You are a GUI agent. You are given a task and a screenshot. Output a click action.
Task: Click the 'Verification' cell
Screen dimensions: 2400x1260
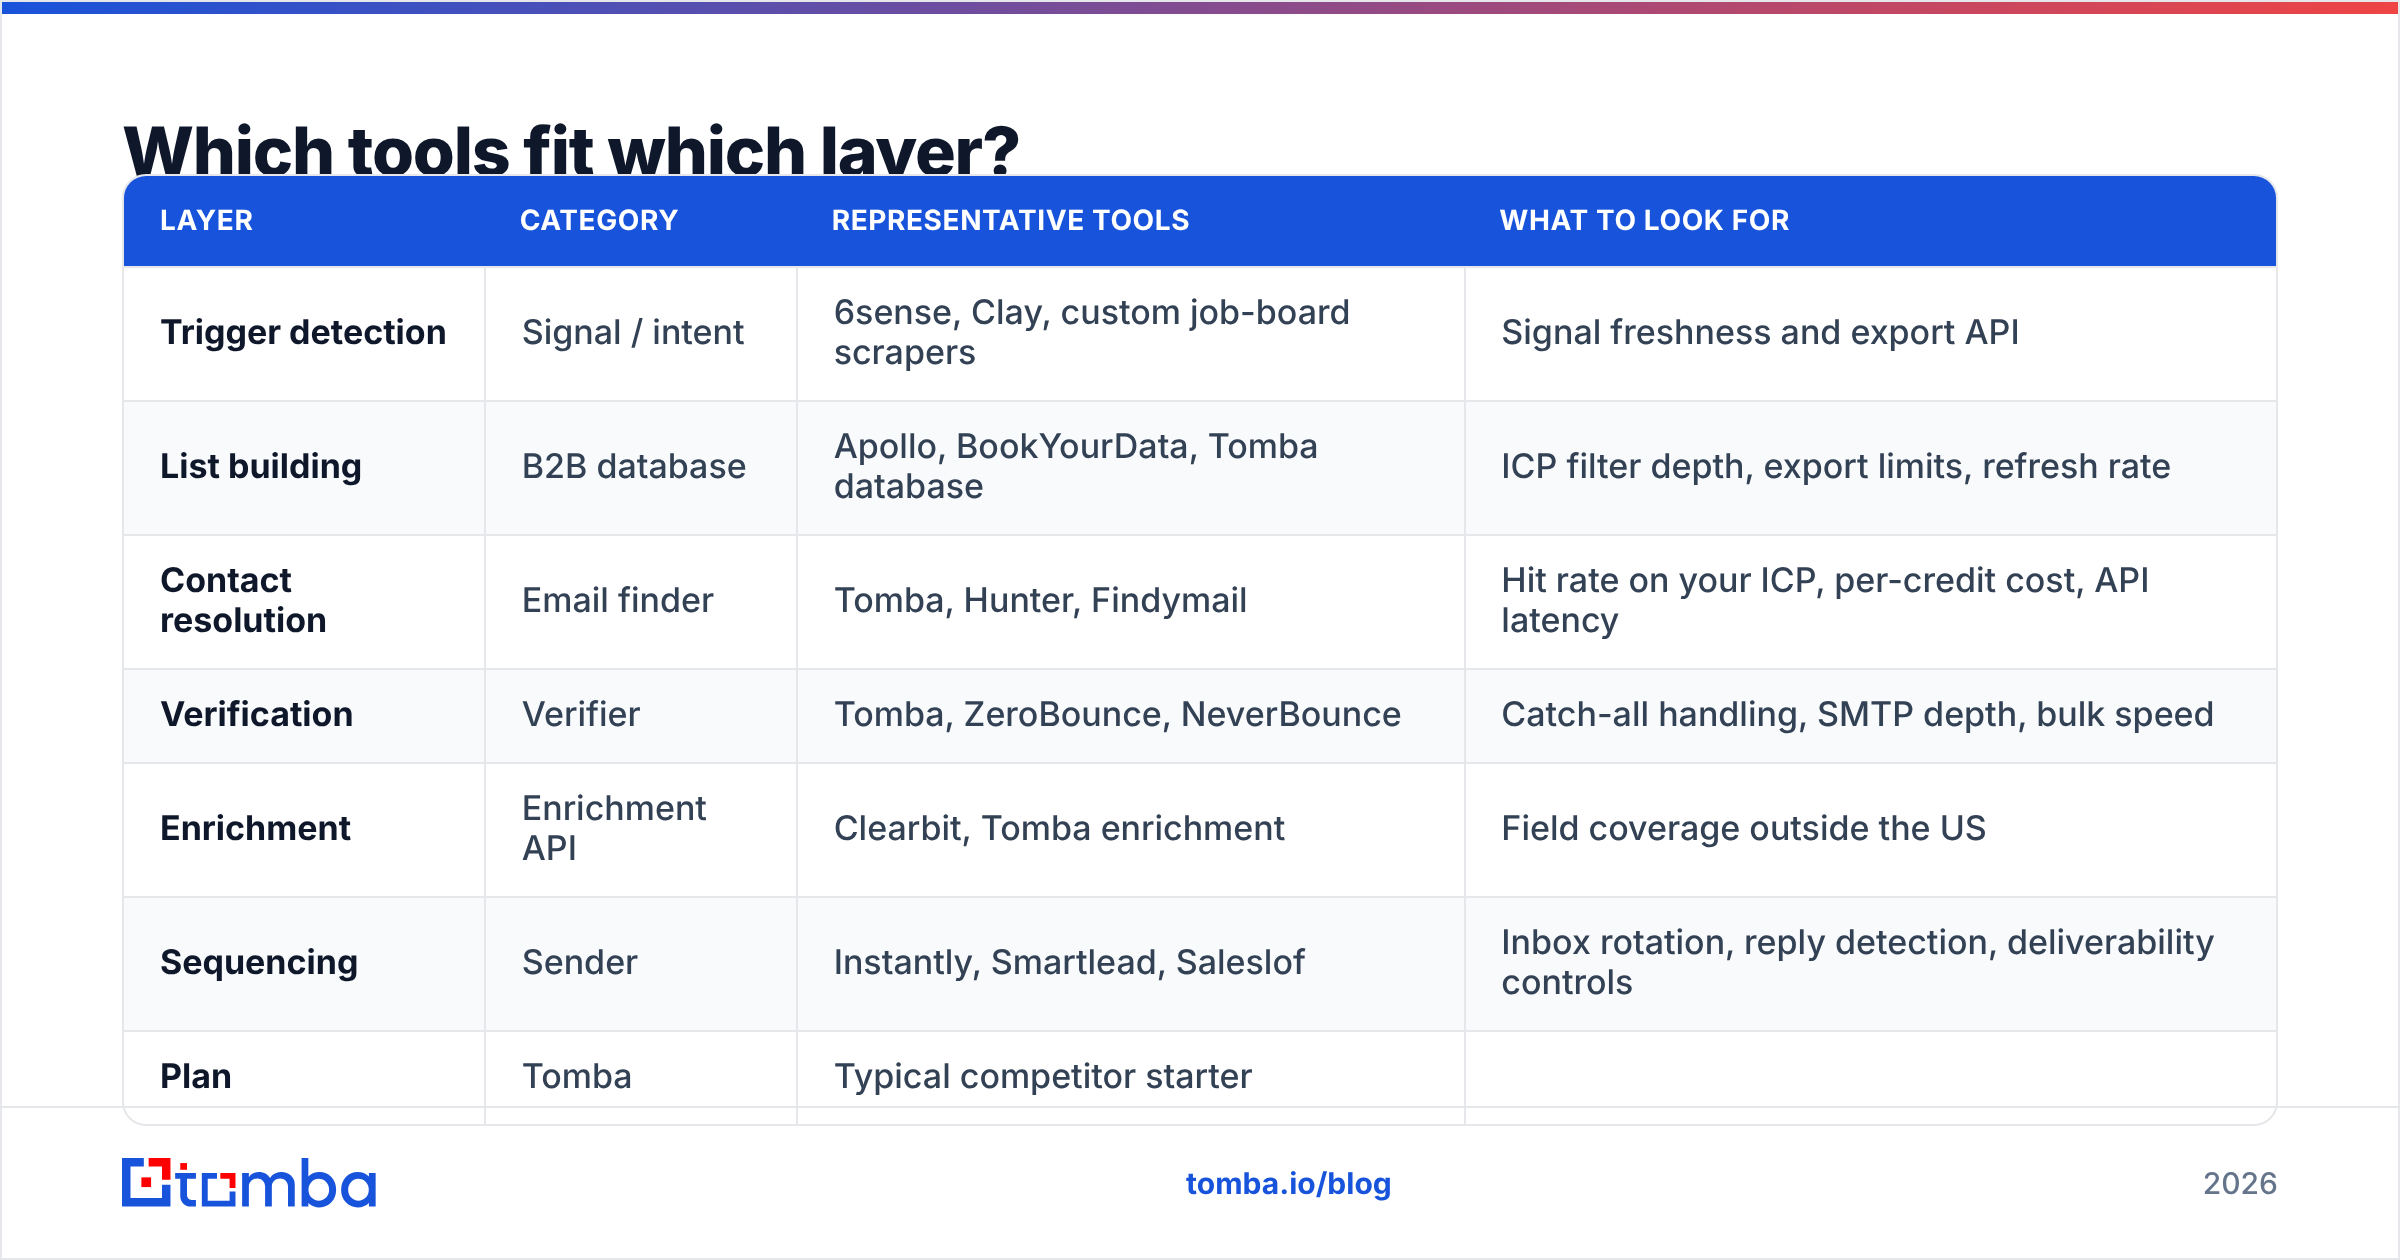coord(304,715)
